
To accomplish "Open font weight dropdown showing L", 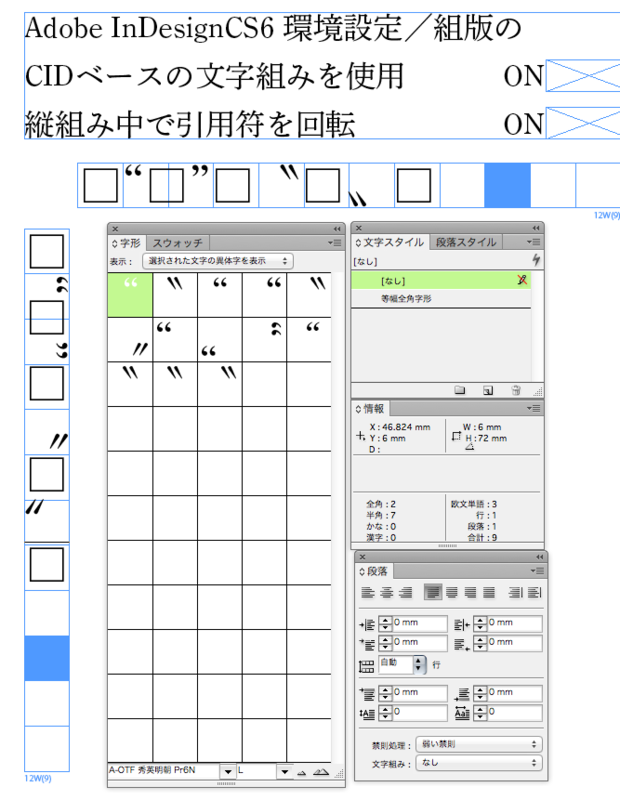I will point(285,771).
